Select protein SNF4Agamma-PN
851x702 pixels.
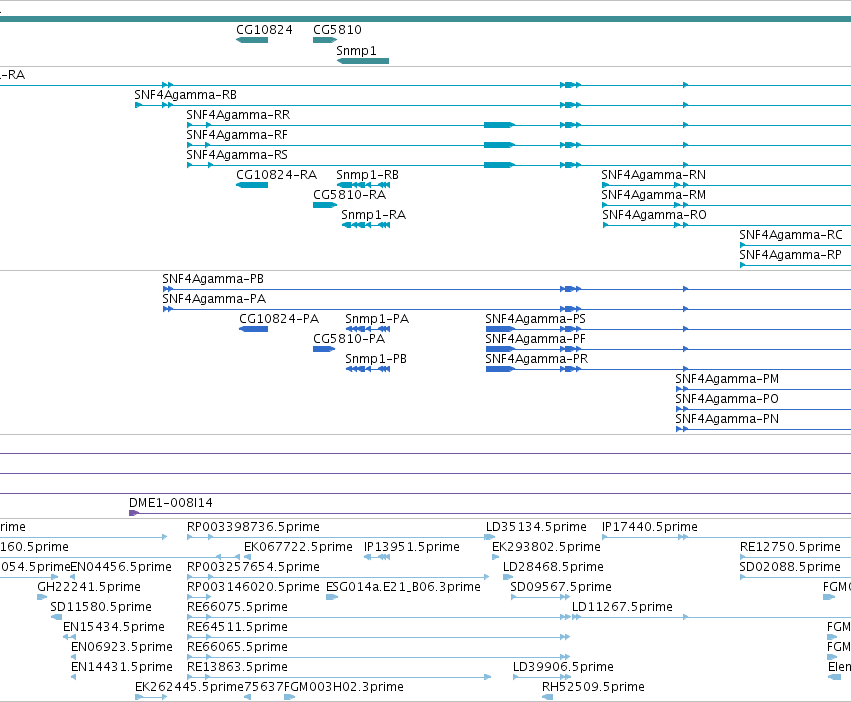pos(727,419)
